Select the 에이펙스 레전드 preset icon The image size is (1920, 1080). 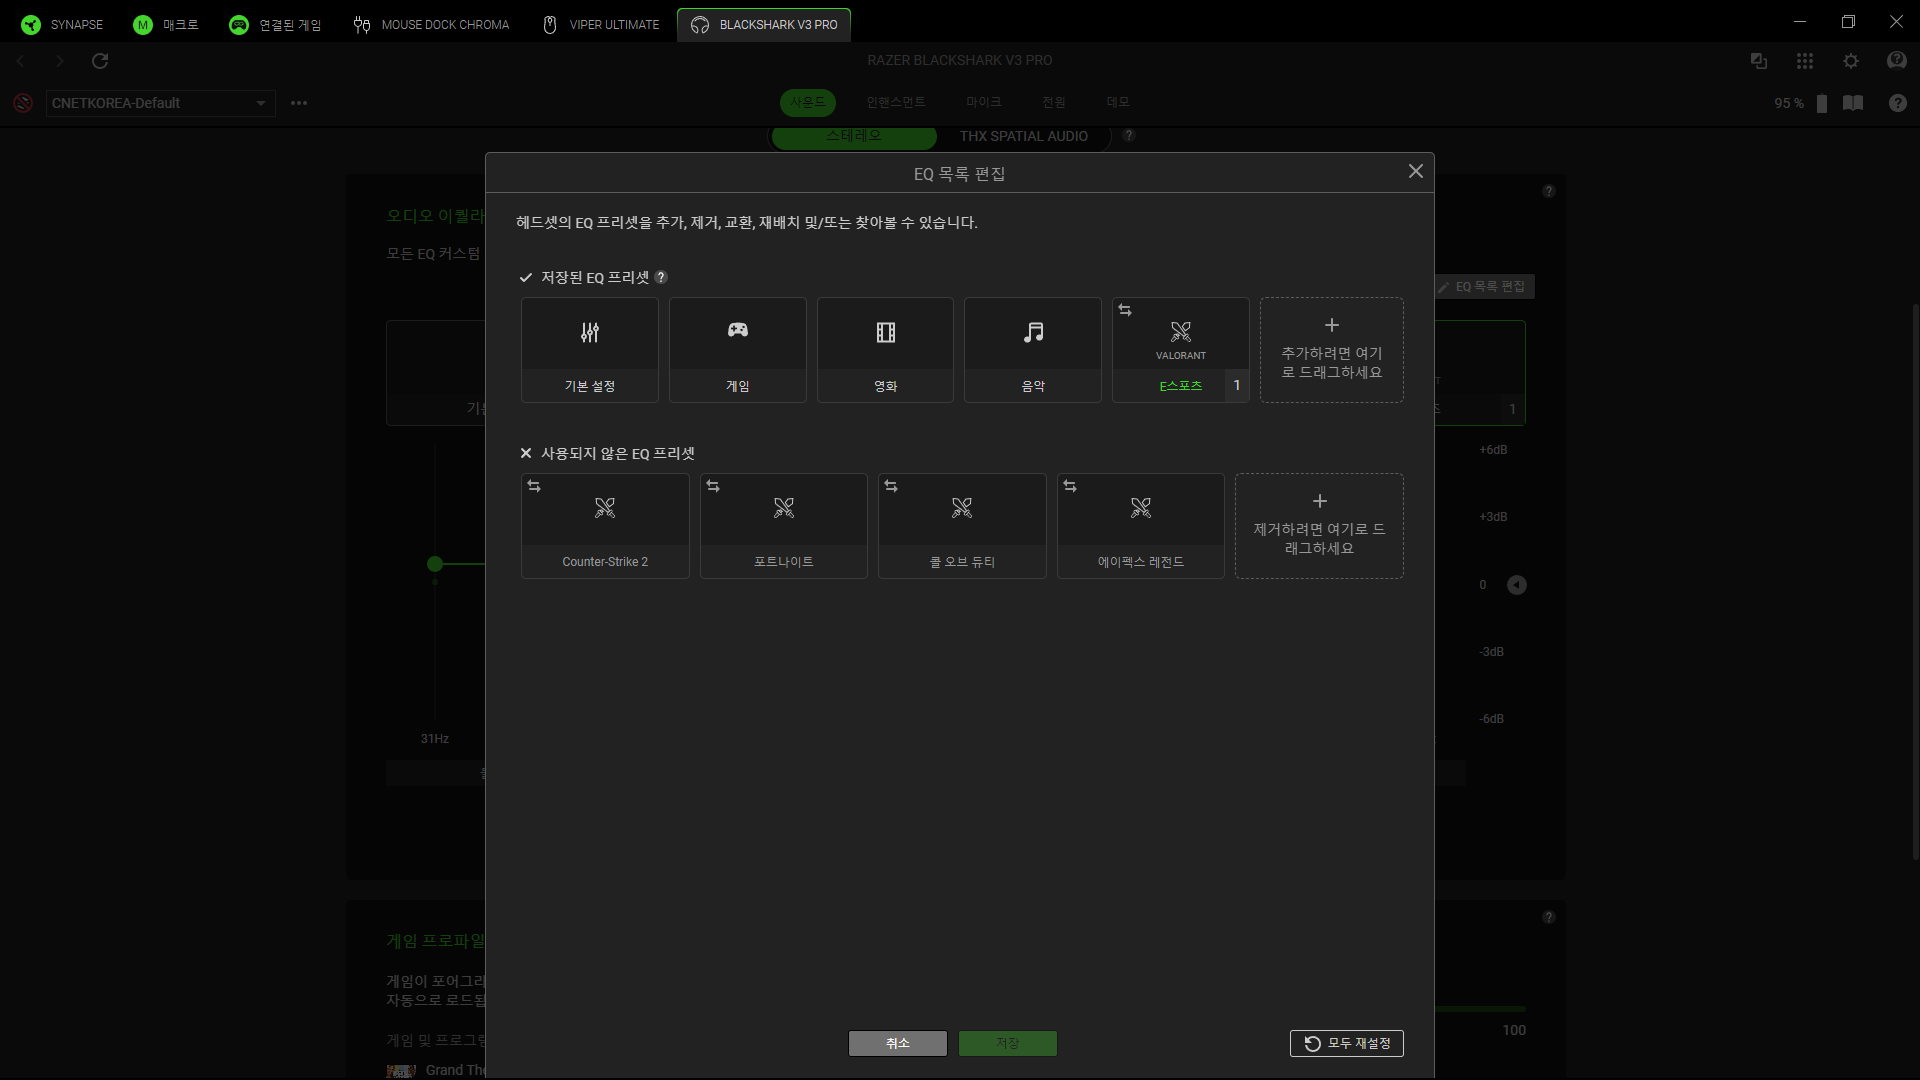[x=1141, y=508]
